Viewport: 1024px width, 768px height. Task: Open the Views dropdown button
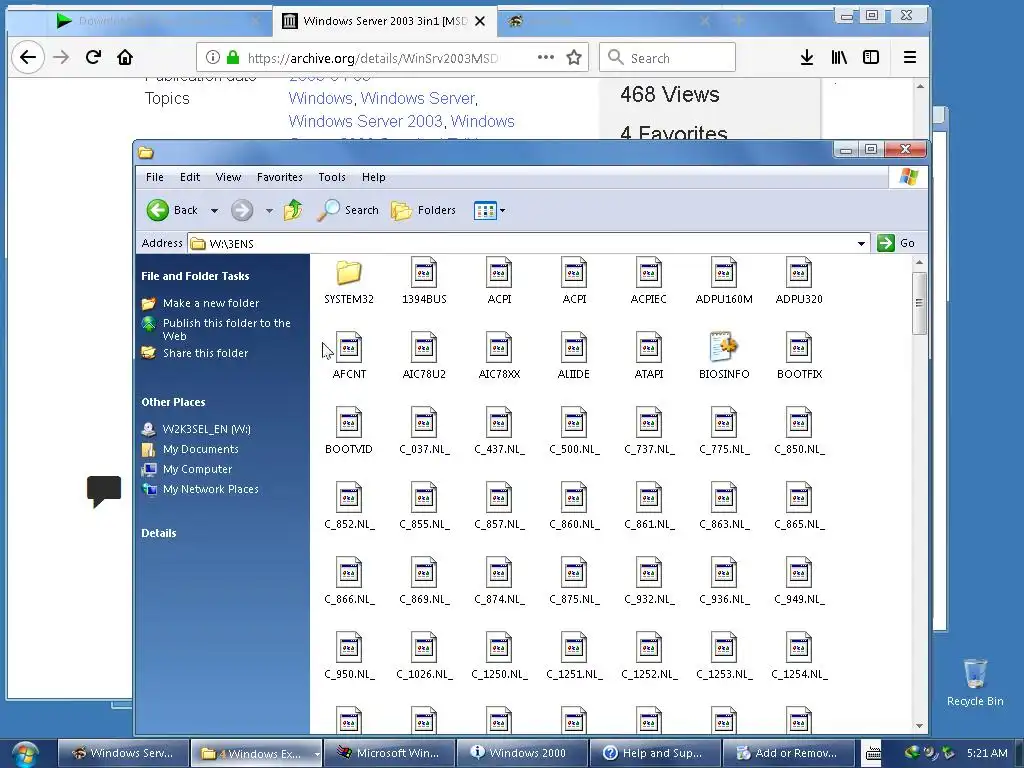pos(489,210)
